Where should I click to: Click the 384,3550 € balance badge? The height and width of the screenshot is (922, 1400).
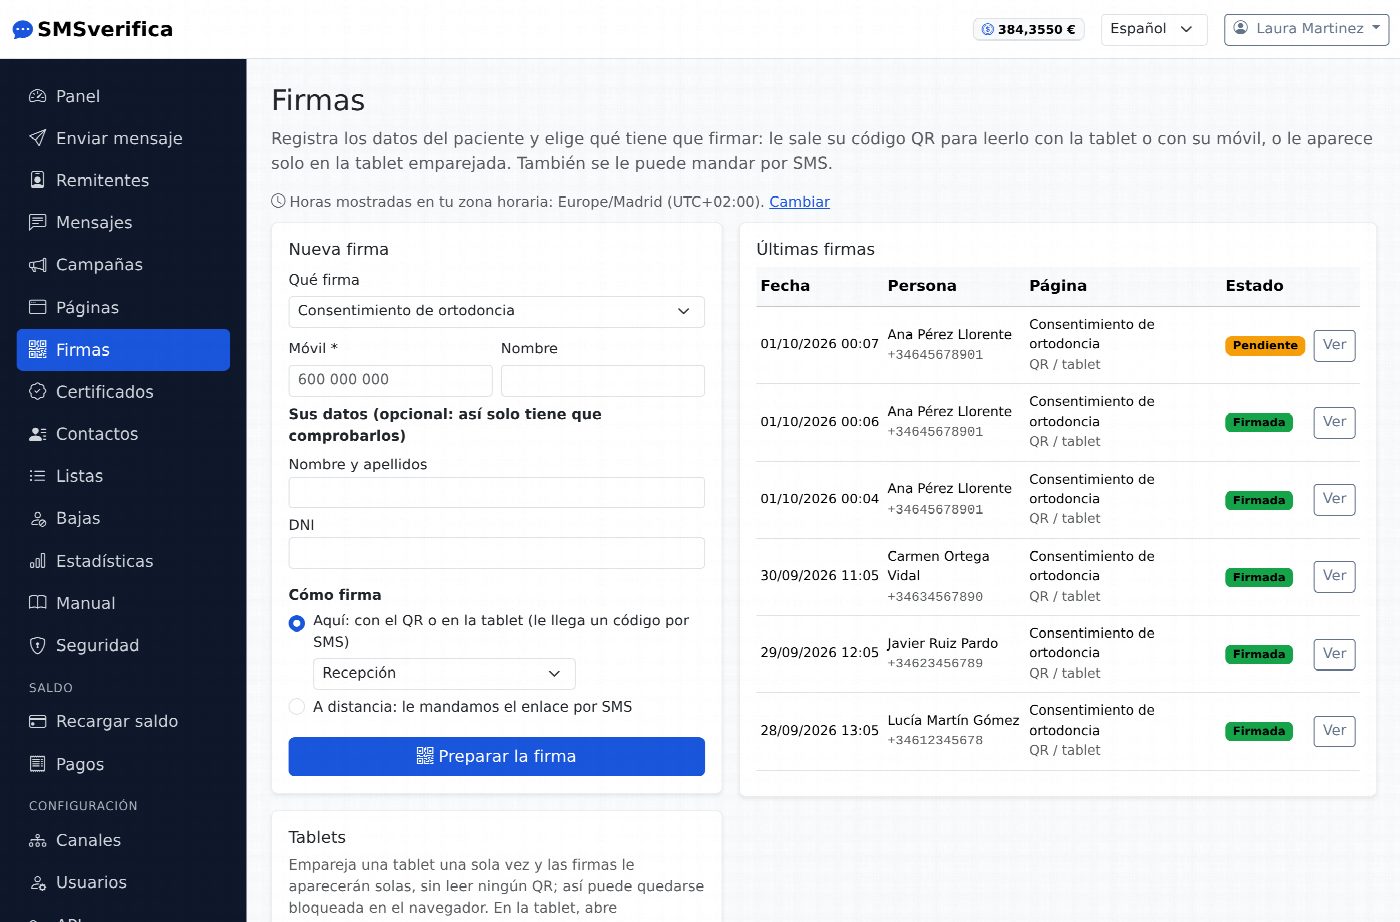pos(1029,29)
